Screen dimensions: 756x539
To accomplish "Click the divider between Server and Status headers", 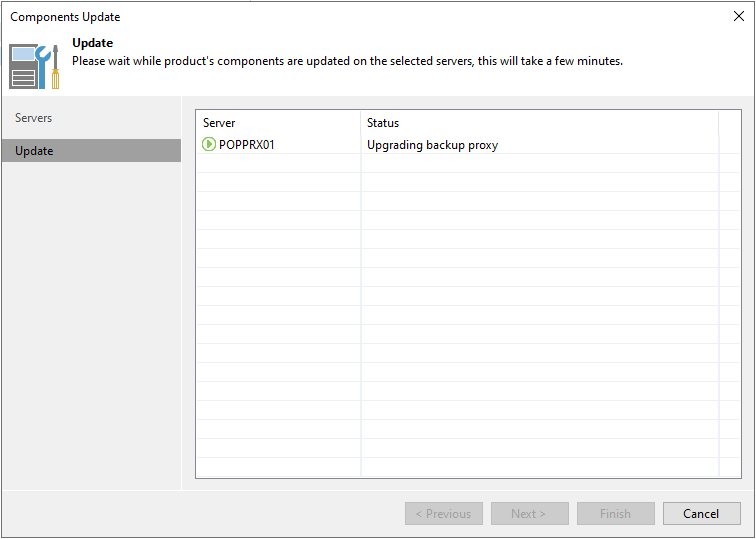I will (x=361, y=122).
